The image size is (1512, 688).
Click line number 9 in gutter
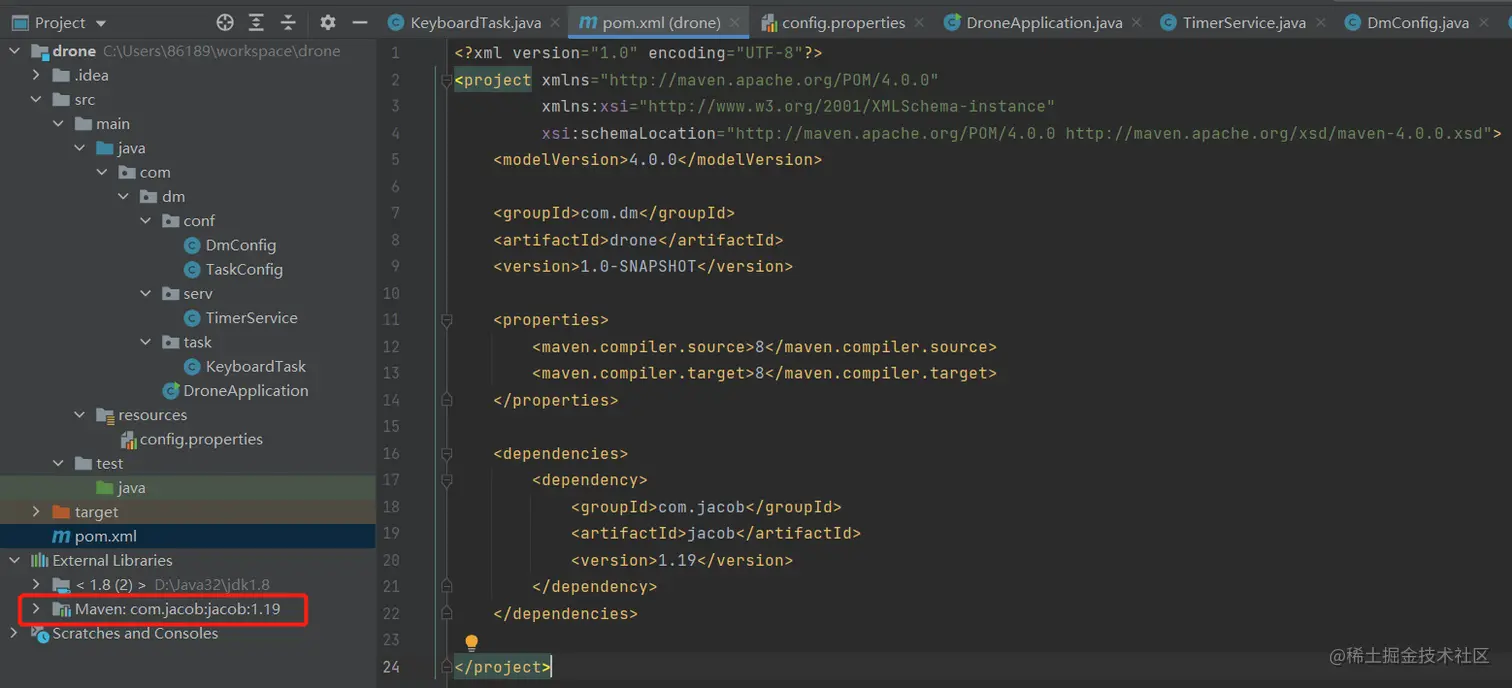(x=395, y=267)
